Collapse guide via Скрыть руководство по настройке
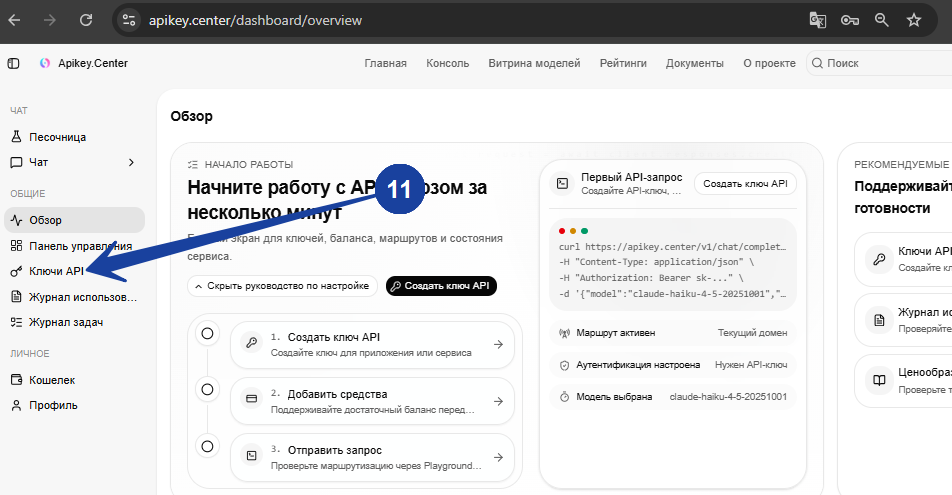Viewport: 952px width, 495px height. [282, 286]
